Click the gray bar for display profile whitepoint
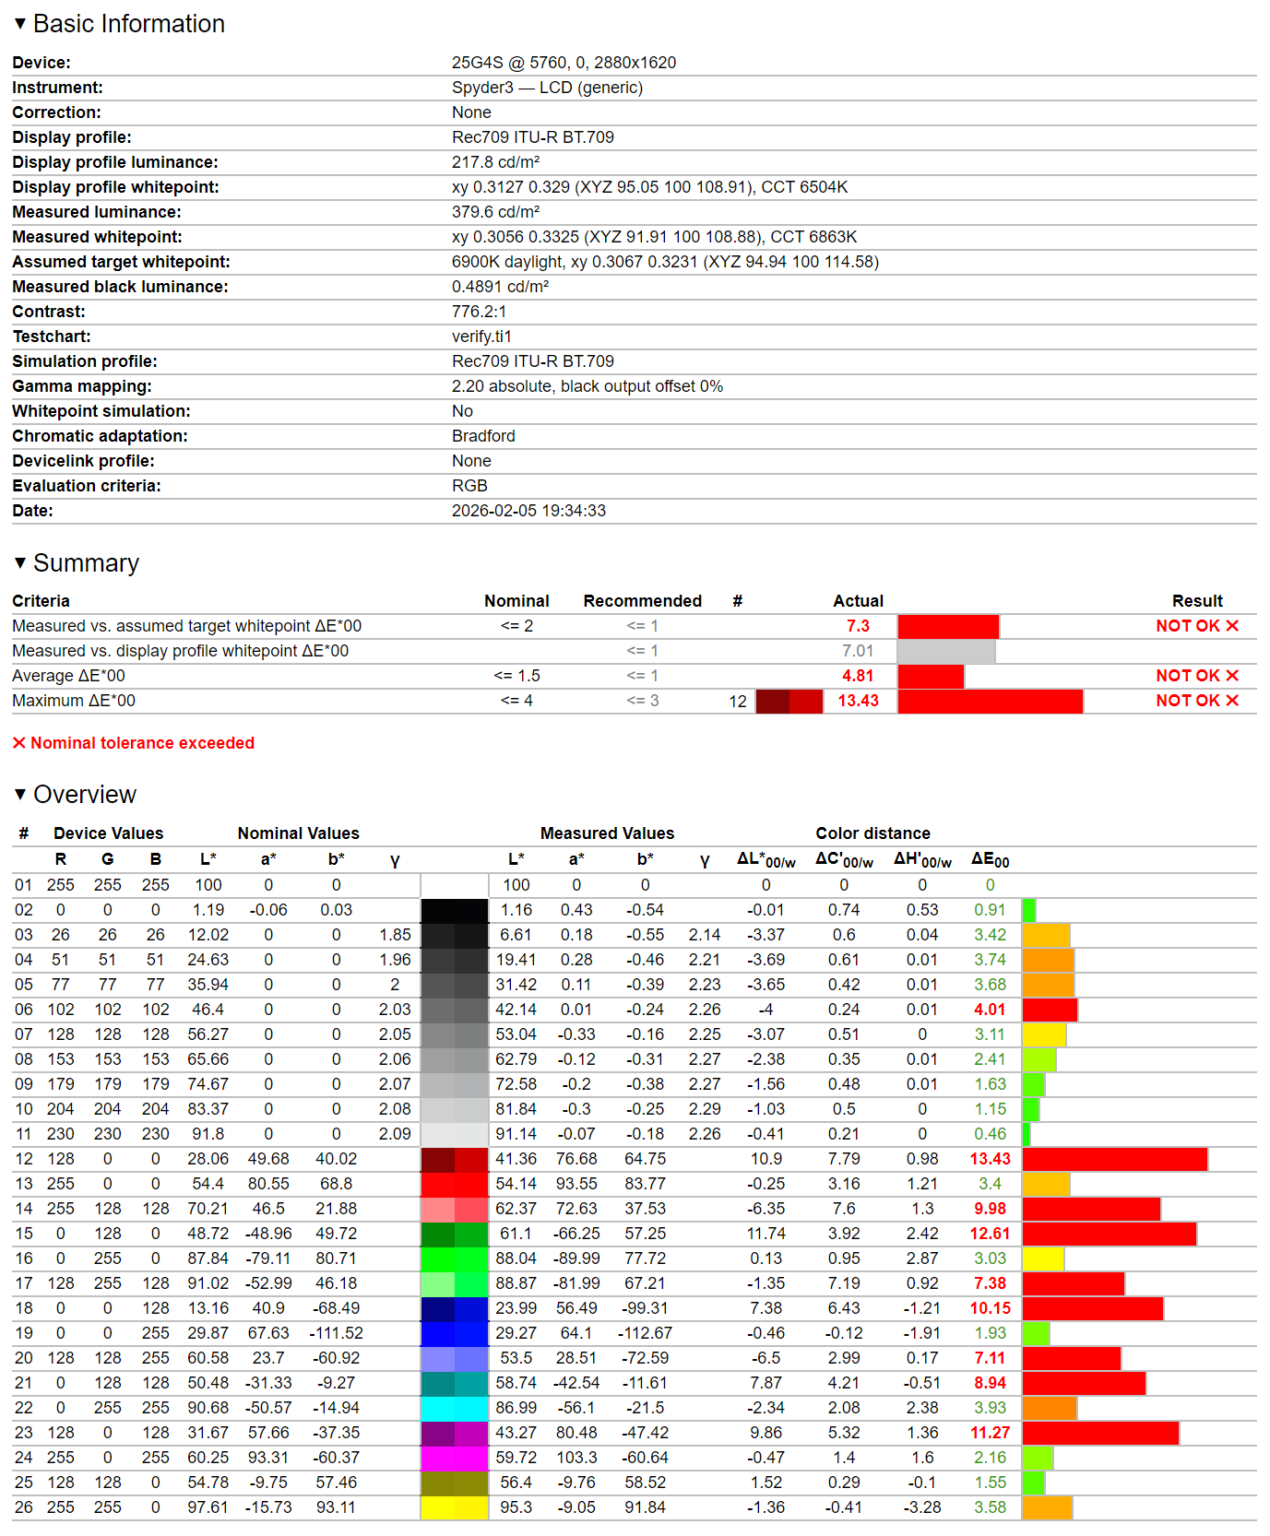The height and width of the screenshot is (1536, 1270). [946, 651]
